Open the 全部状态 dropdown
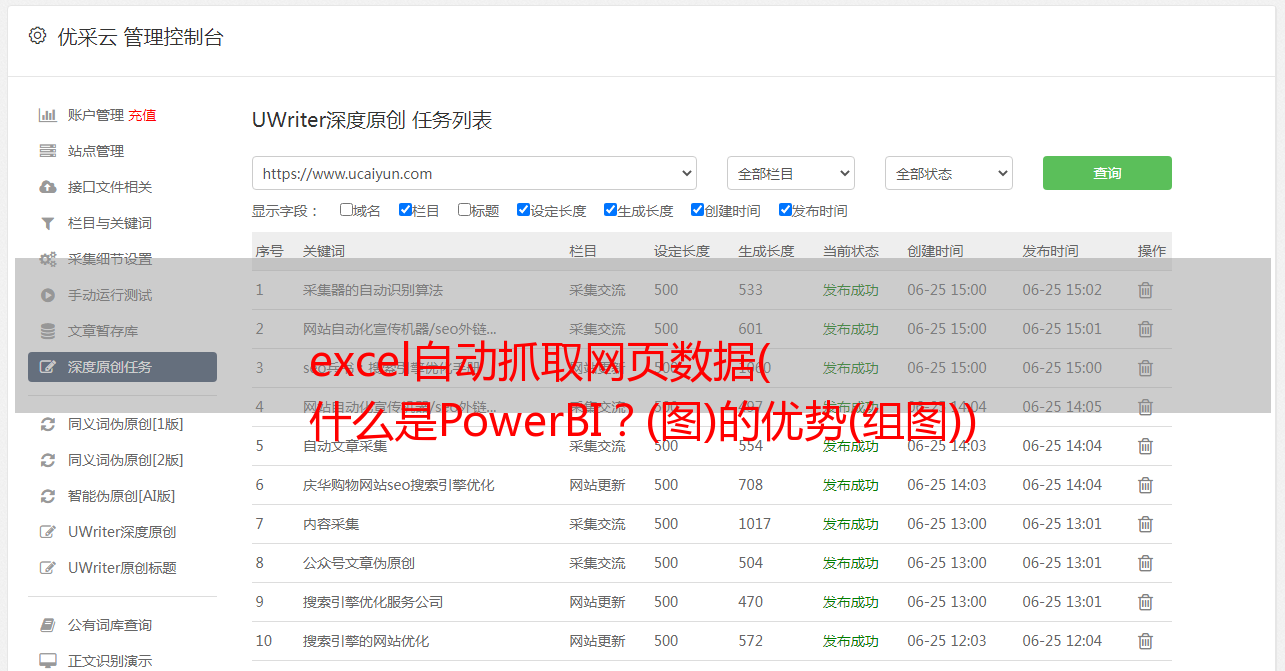Screen dimensions: 1285x671 (949, 173)
